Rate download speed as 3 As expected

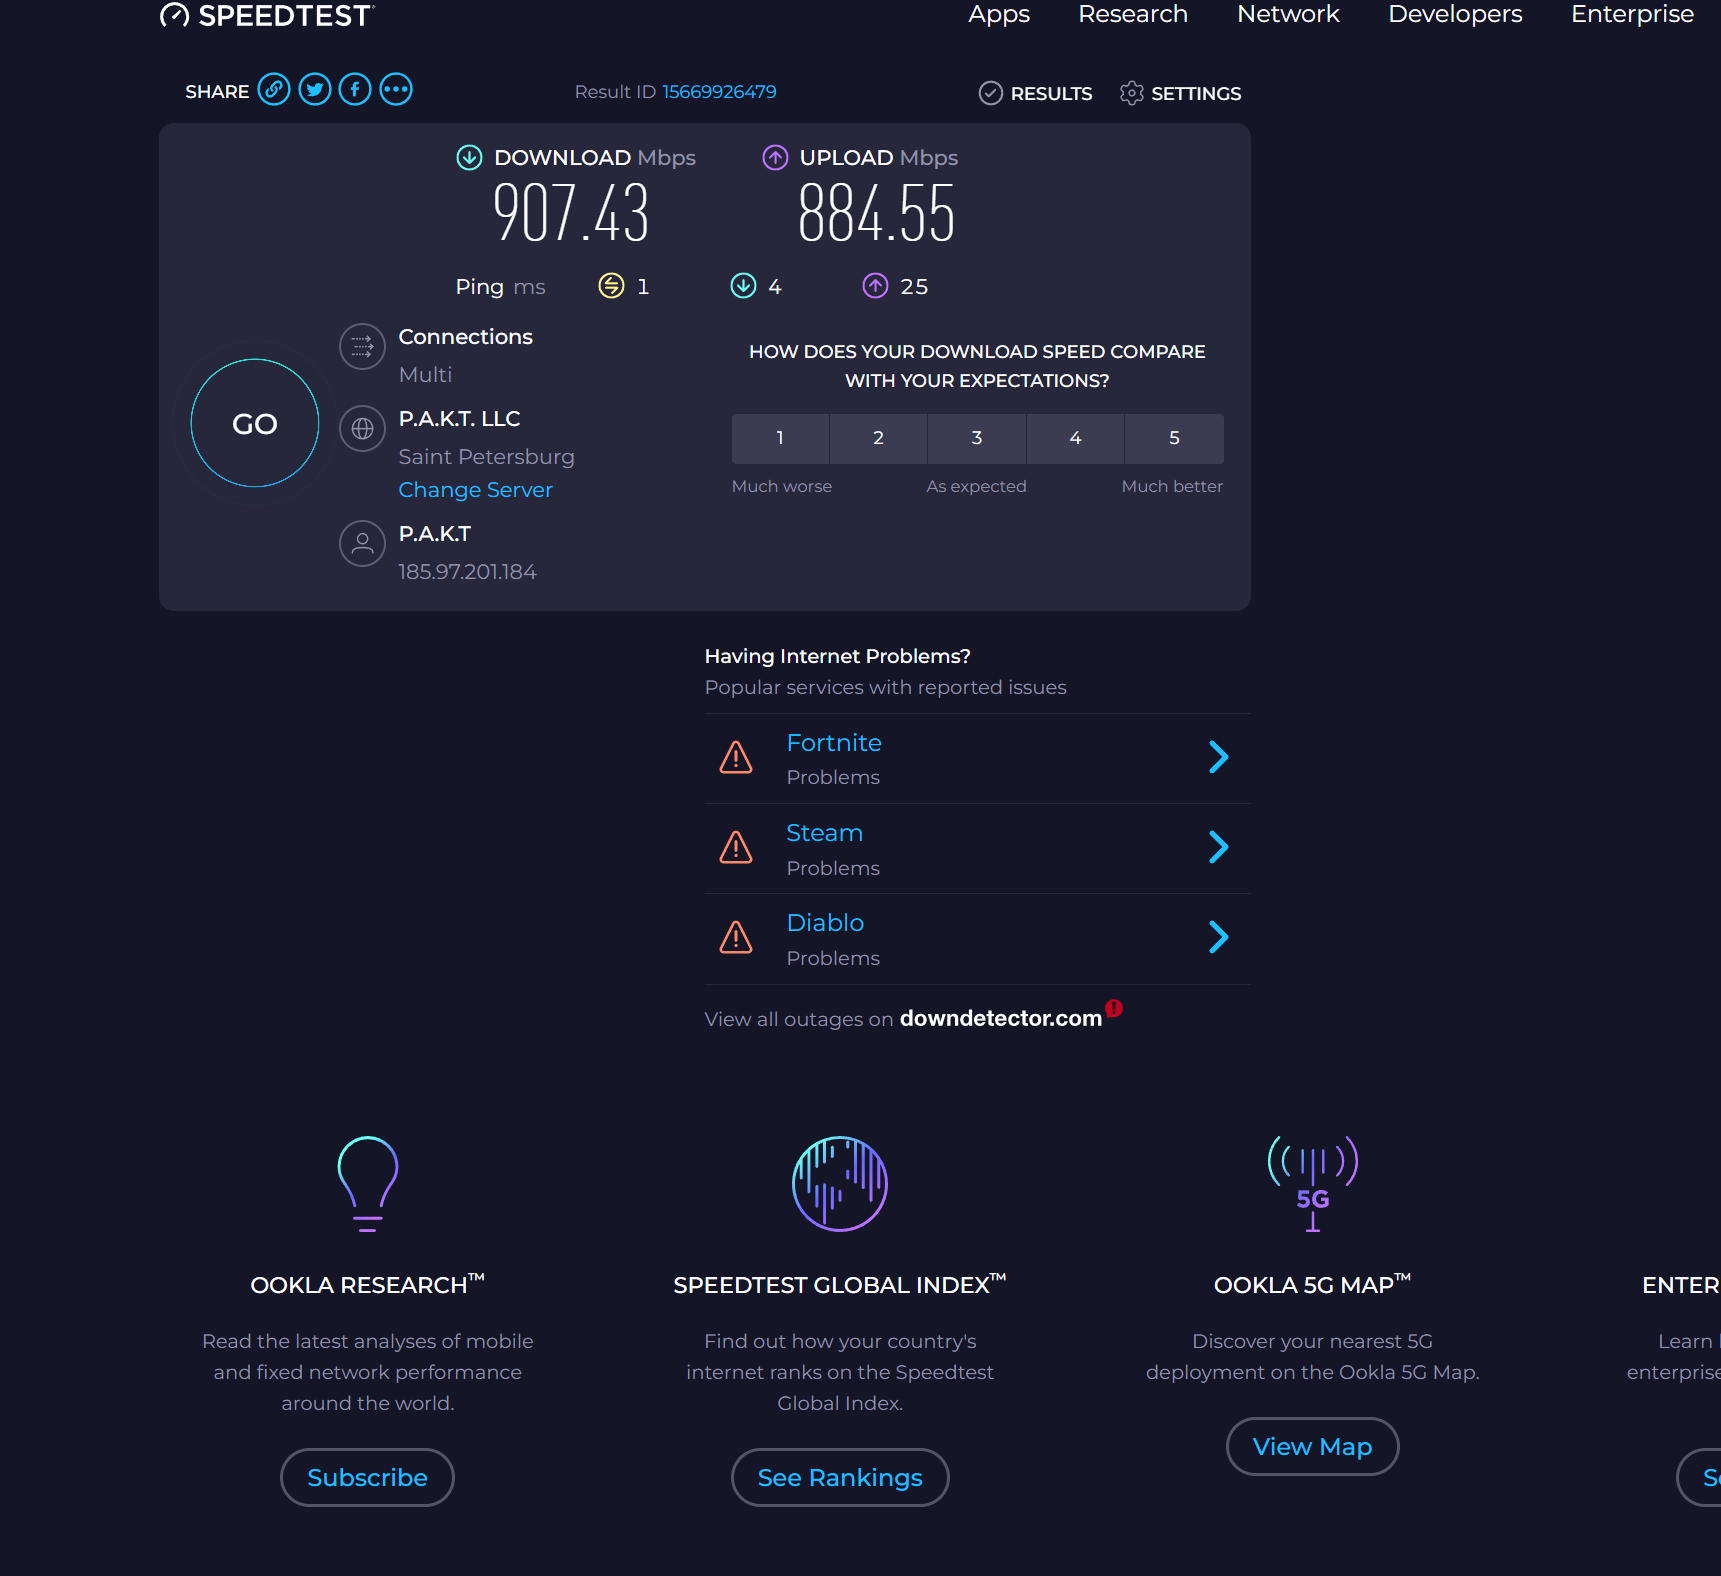977,438
